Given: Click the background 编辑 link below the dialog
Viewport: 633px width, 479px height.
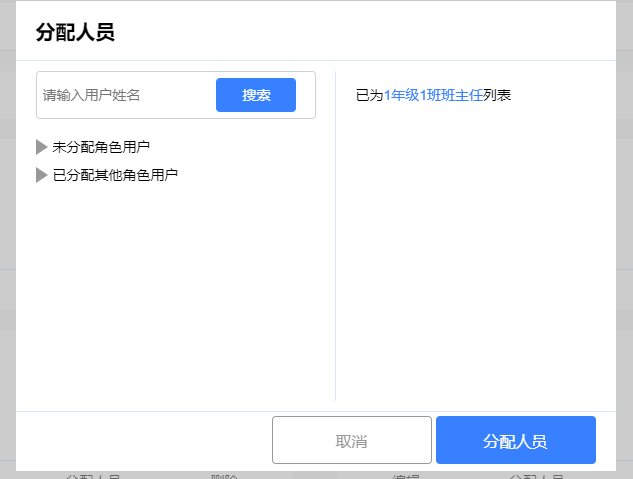Looking at the screenshot, I should (406, 476).
